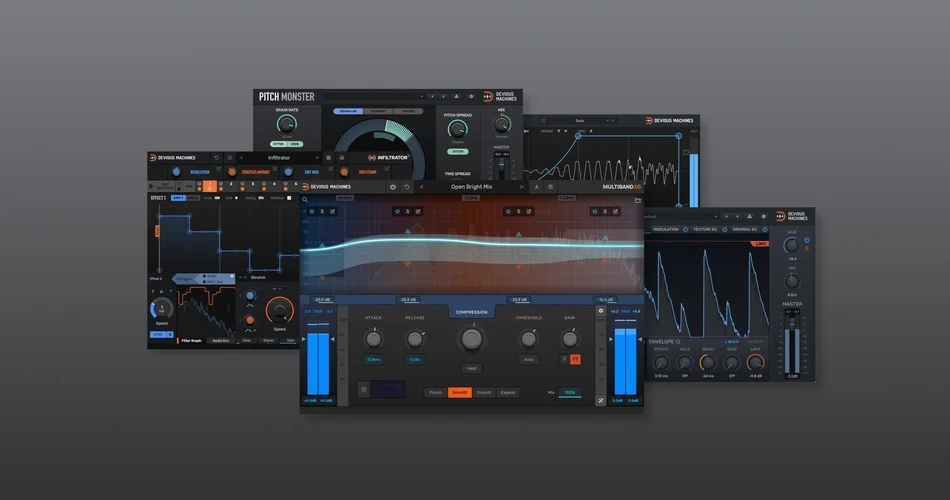Viewport: 950px width, 500px height.
Task: Toggle the Envelope power button
Action: pos(678,342)
